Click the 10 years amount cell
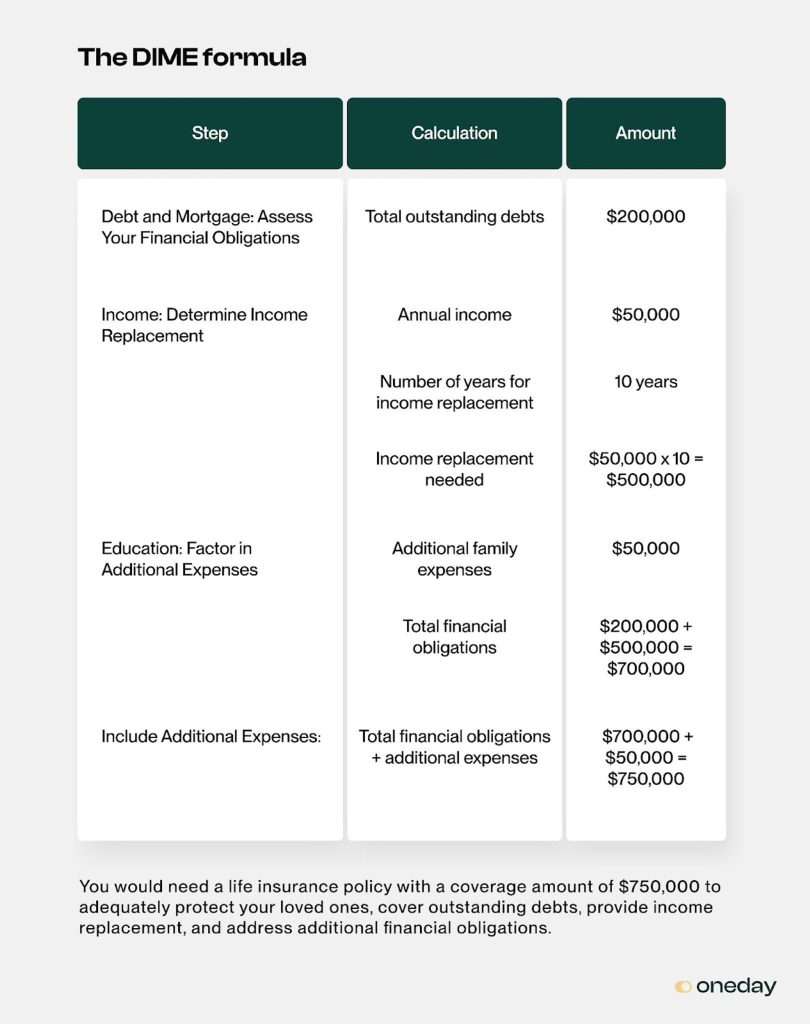810x1024 pixels. coord(645,381)
